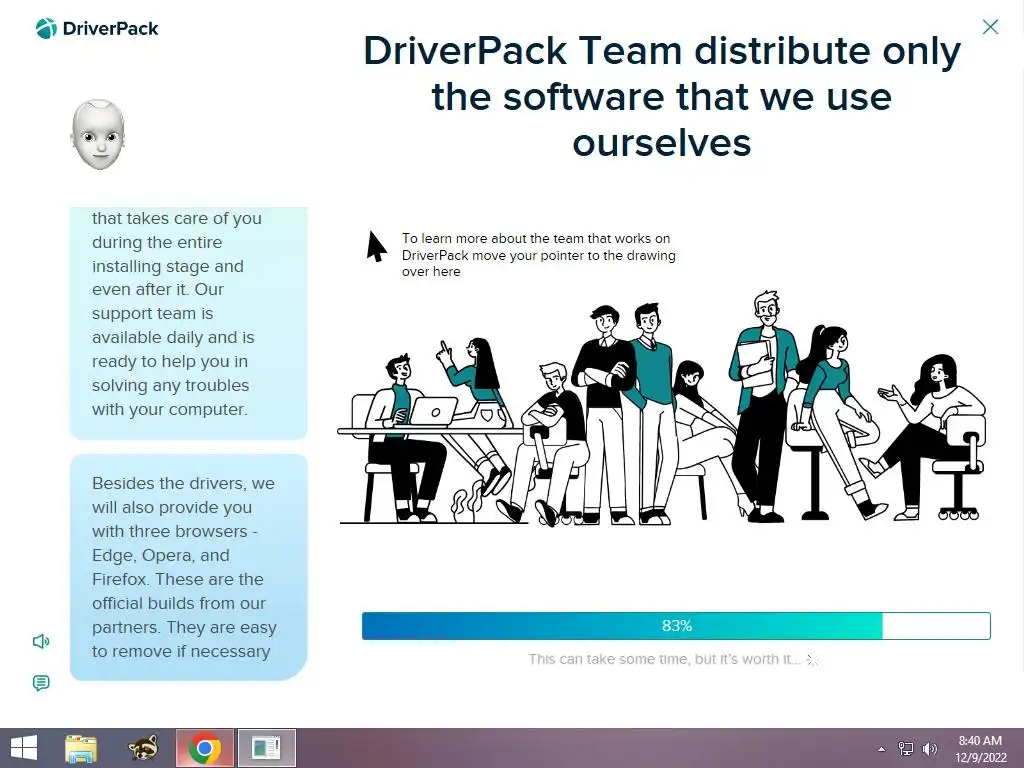The height and width of the screenshot is (768, 1024).
Task: Click the team illustration drawing
Action: (x=661, y=408)
